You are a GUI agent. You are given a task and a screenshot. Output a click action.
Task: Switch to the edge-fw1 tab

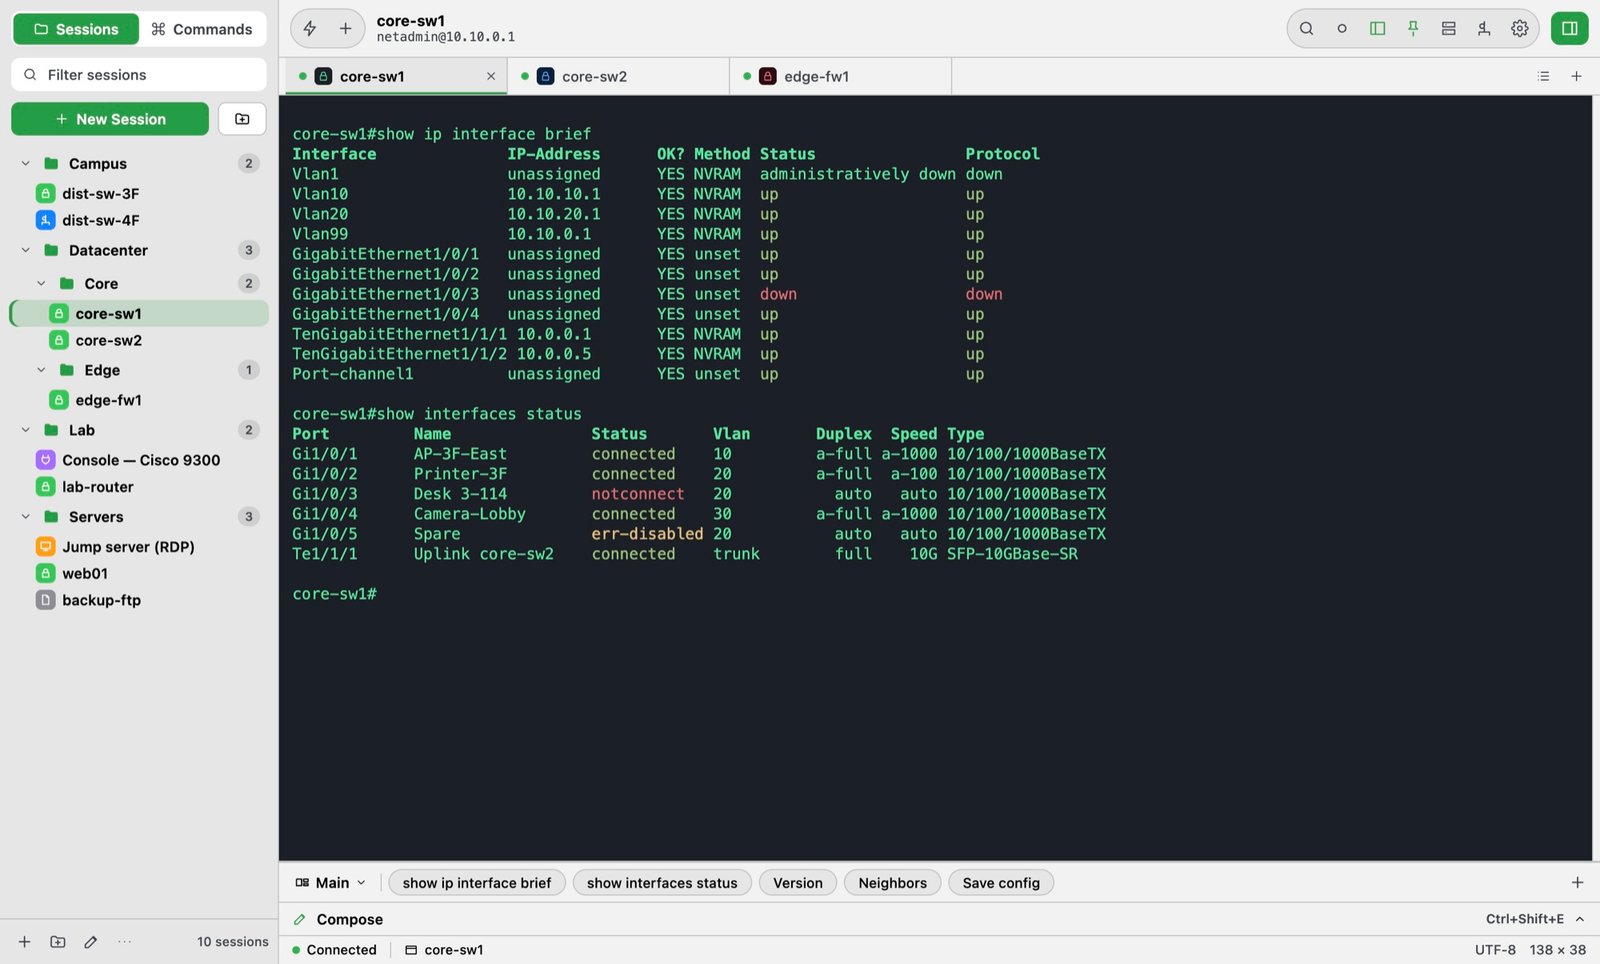coord(840,76)
